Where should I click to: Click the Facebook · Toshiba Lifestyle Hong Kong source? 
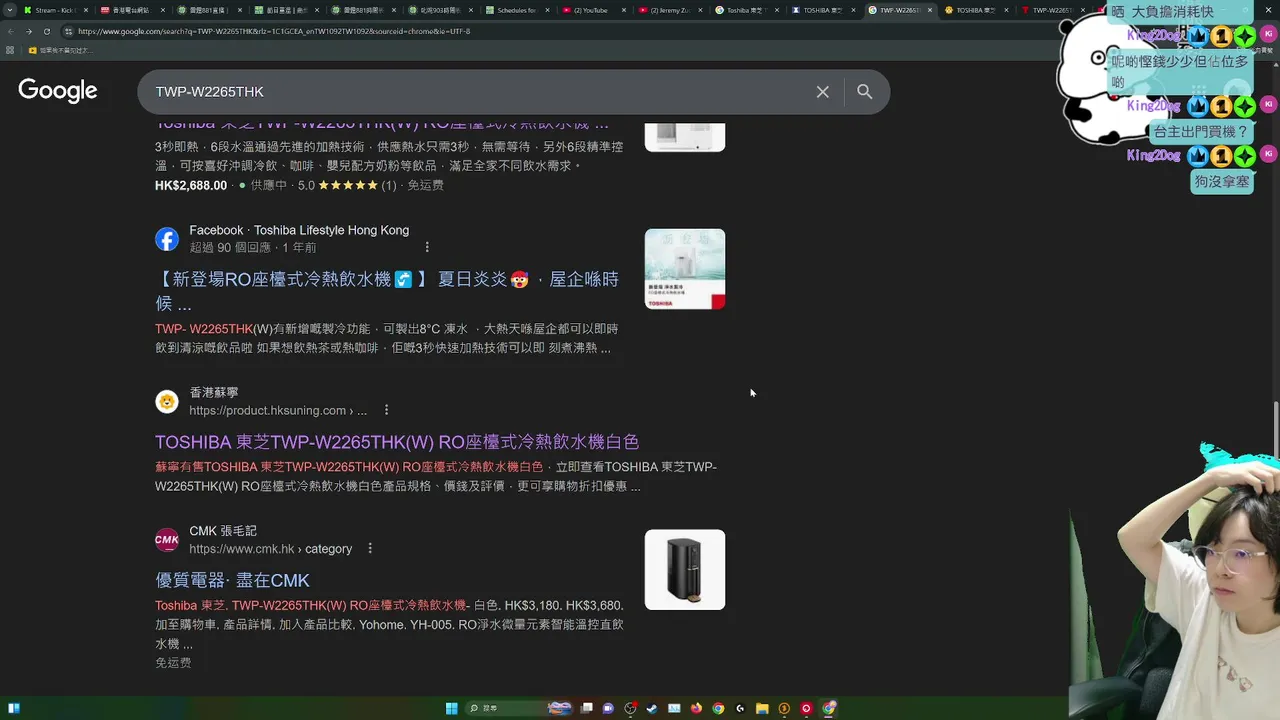(299, 231)
